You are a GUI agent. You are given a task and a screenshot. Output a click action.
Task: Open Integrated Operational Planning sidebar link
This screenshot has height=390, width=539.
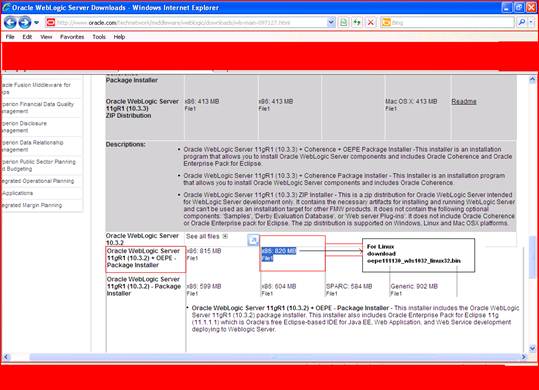[x=38, y=181]
